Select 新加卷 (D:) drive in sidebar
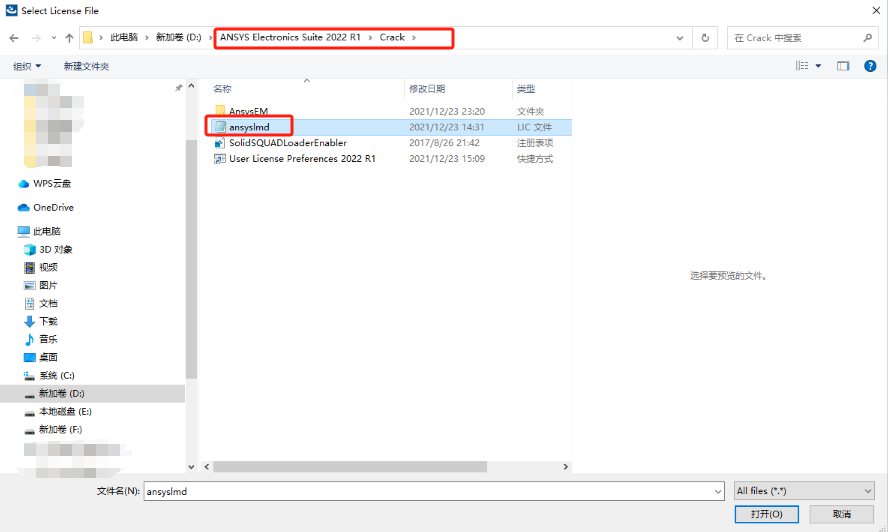Viewport: 888px width, 532px height. [x=61, y=393]
